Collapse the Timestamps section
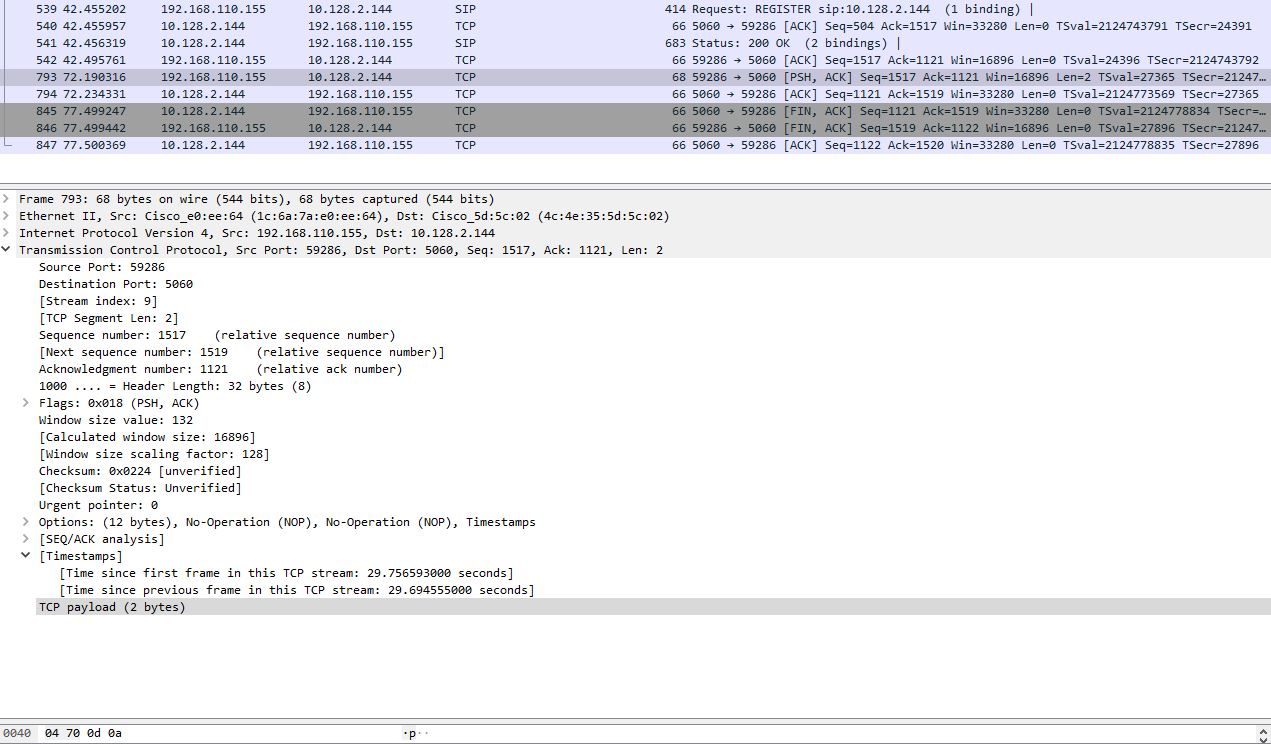The image size is (1271, 744). pos(25,555)
